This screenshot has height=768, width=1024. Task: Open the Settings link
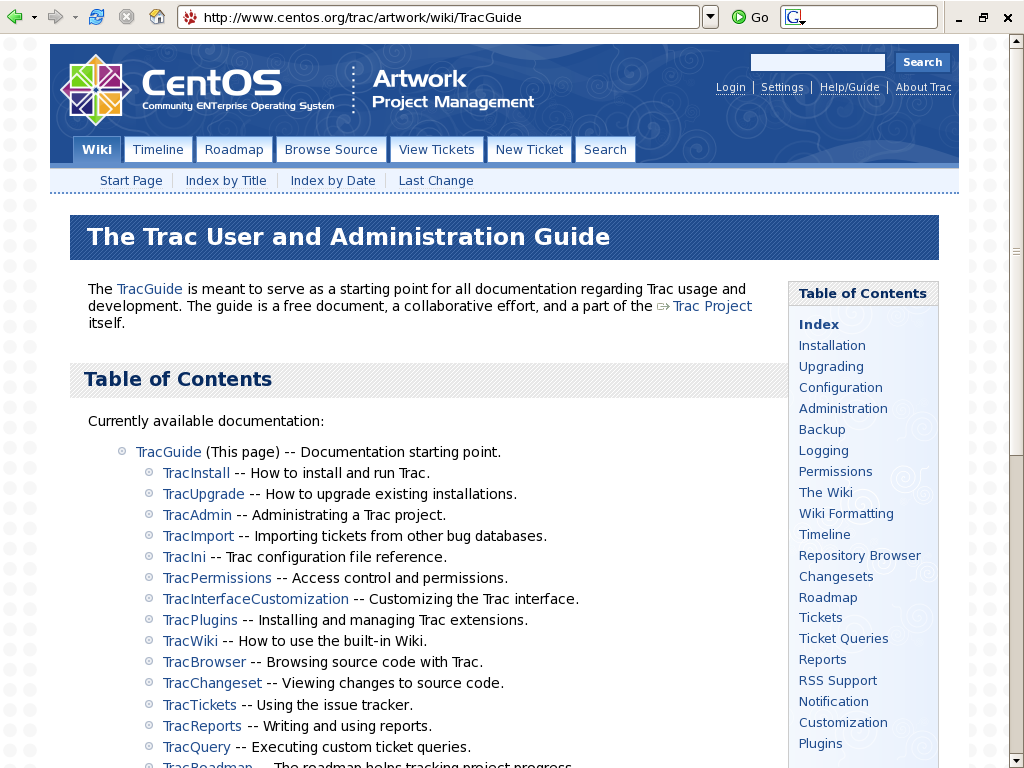pyautogui.click(x=782, y=87)
